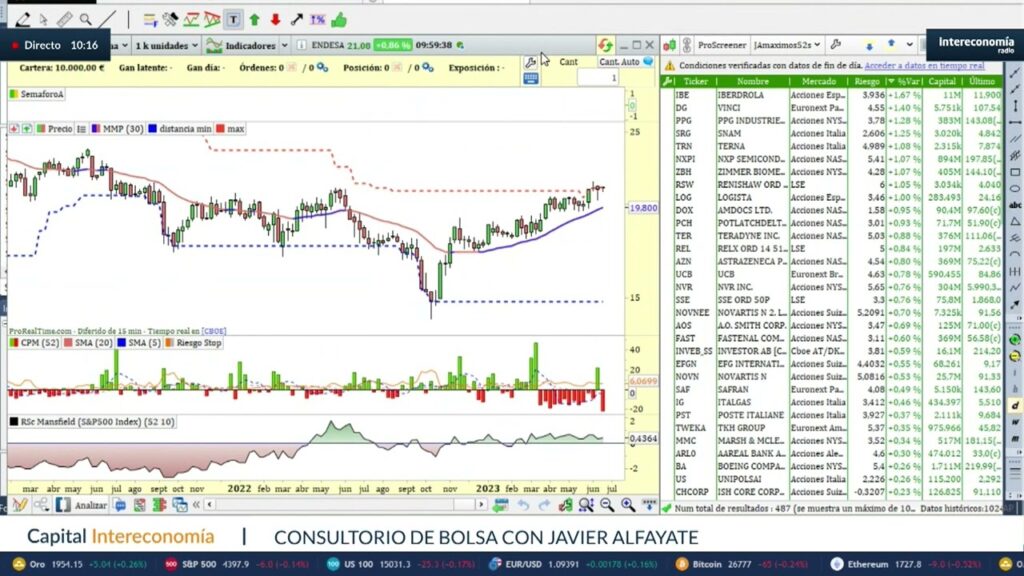Sort by Nombre column header
Viewport: 1024px width, 576px height.
[x=752, y=82]
